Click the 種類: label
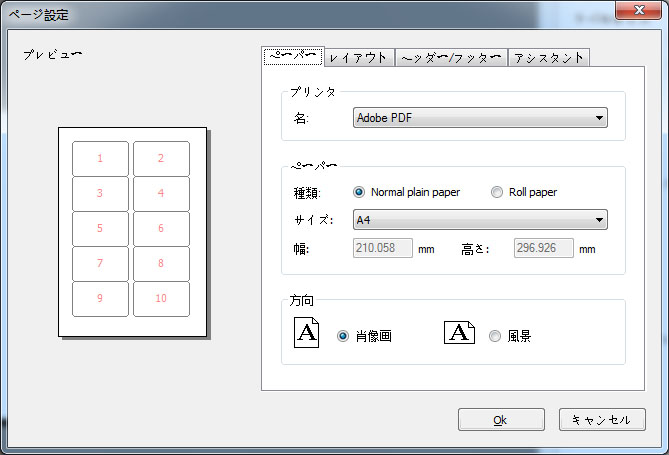 tap(307, 193)
